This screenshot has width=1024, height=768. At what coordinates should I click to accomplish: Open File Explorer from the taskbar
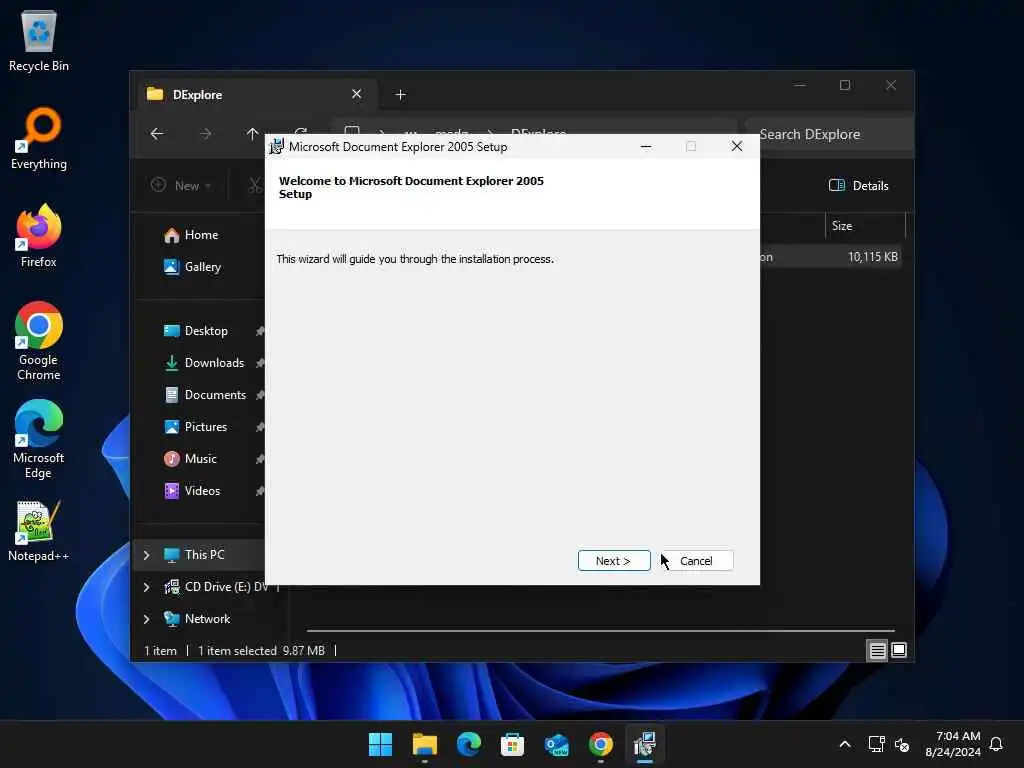point(424,744)
